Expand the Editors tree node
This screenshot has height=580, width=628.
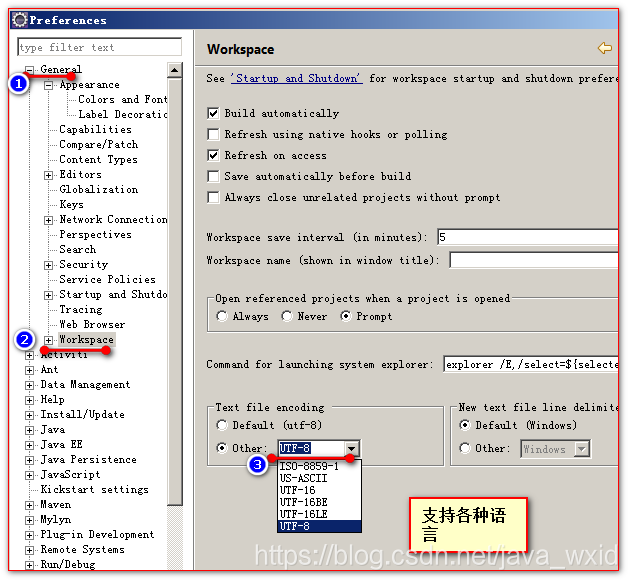click(x=48, y=175)
